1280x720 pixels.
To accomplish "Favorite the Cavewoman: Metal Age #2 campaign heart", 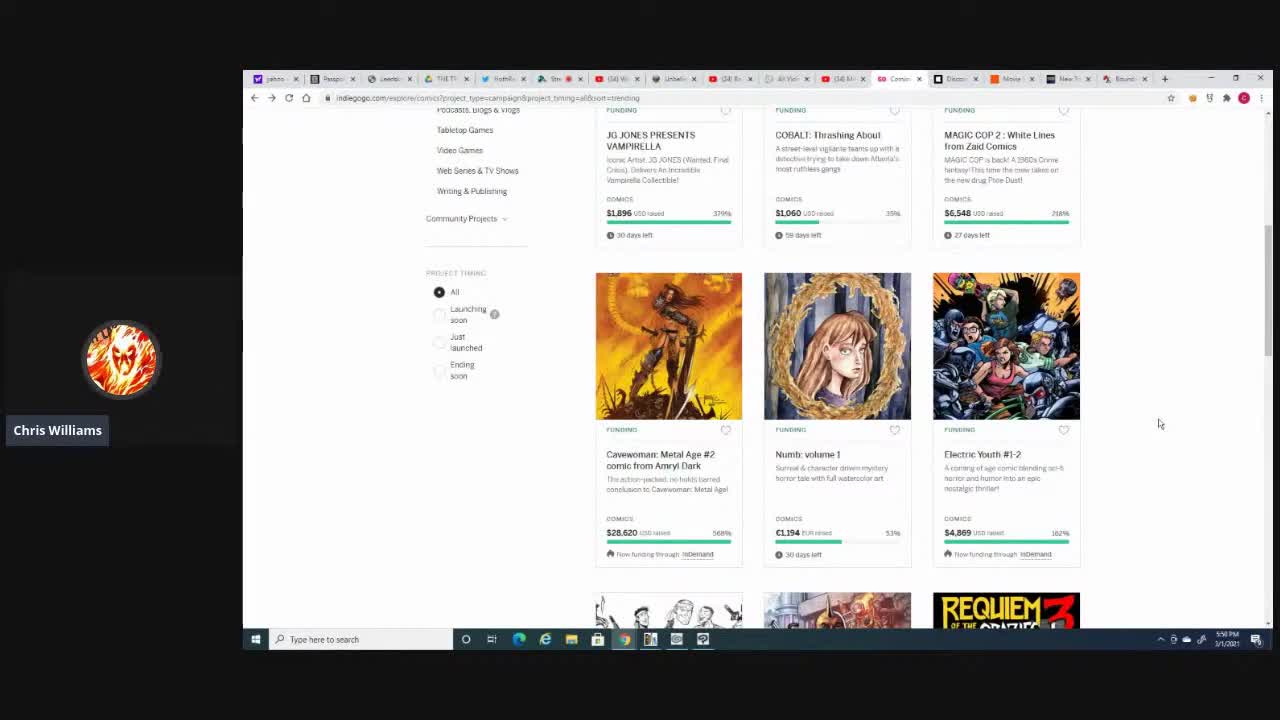I will click(726, 430).
